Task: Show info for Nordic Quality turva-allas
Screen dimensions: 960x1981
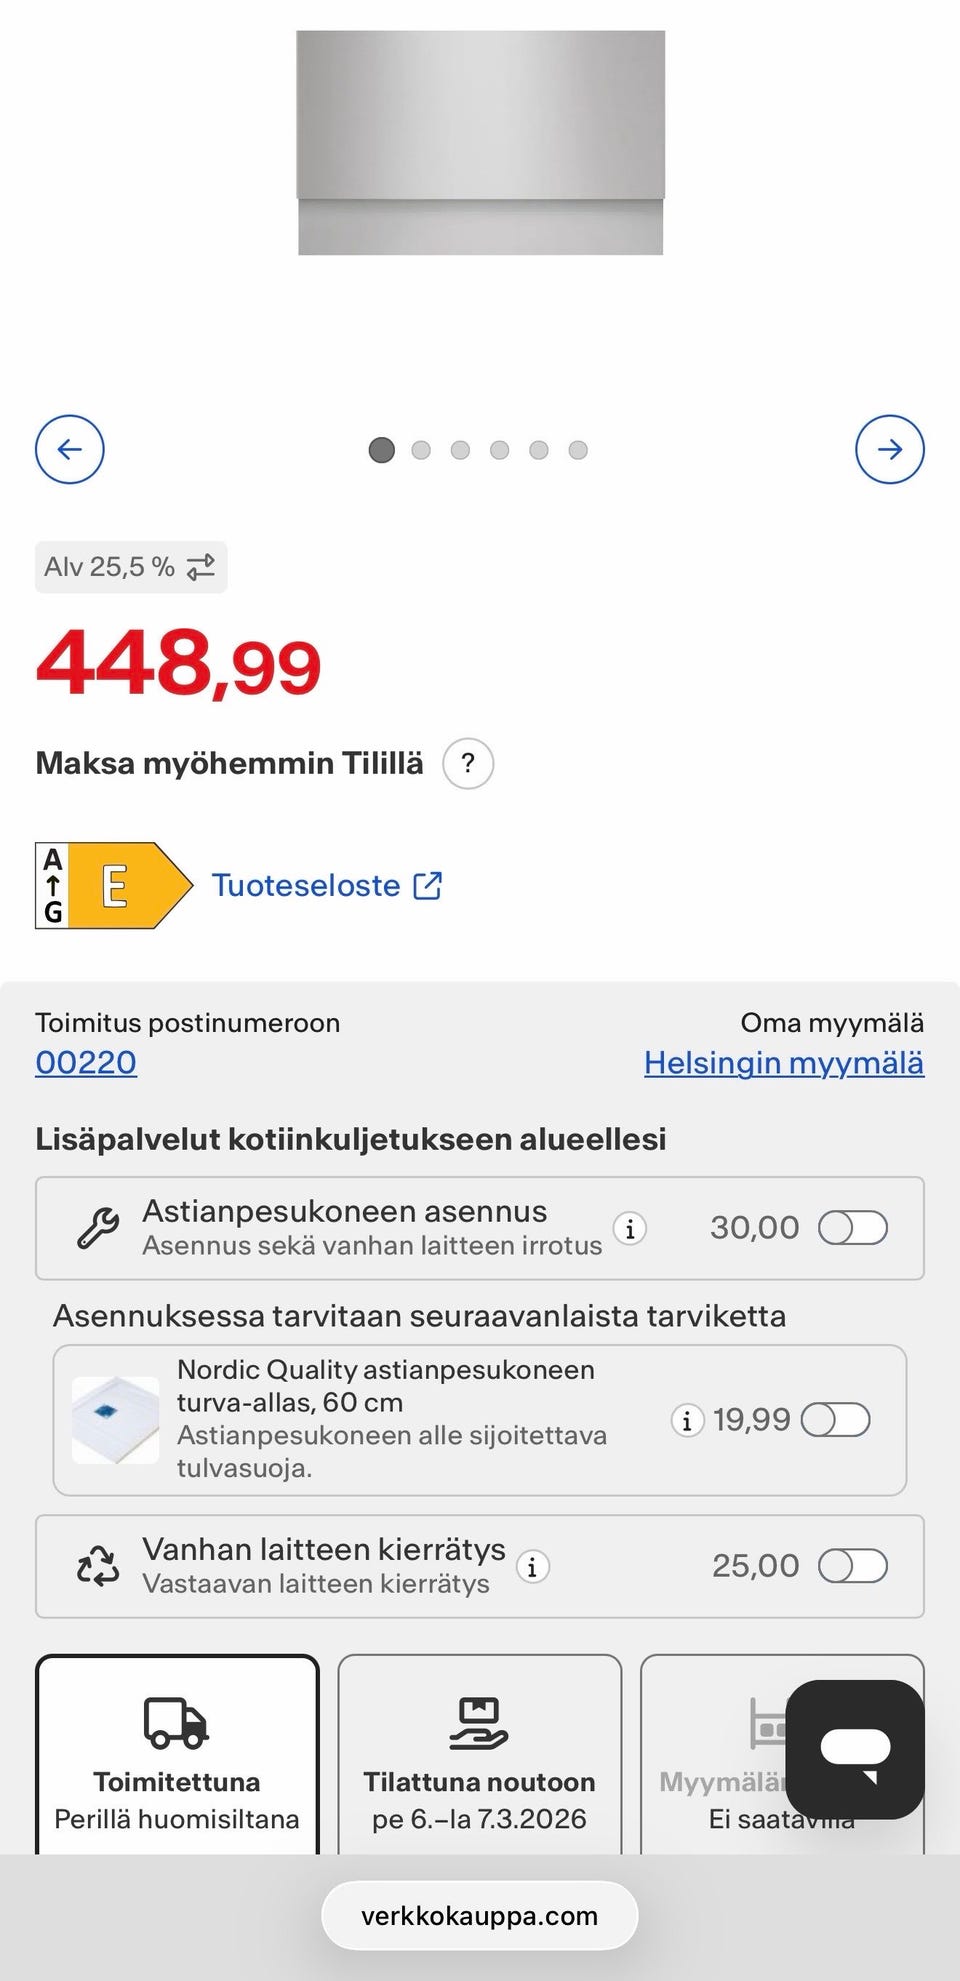Action: click(686, 1420)
